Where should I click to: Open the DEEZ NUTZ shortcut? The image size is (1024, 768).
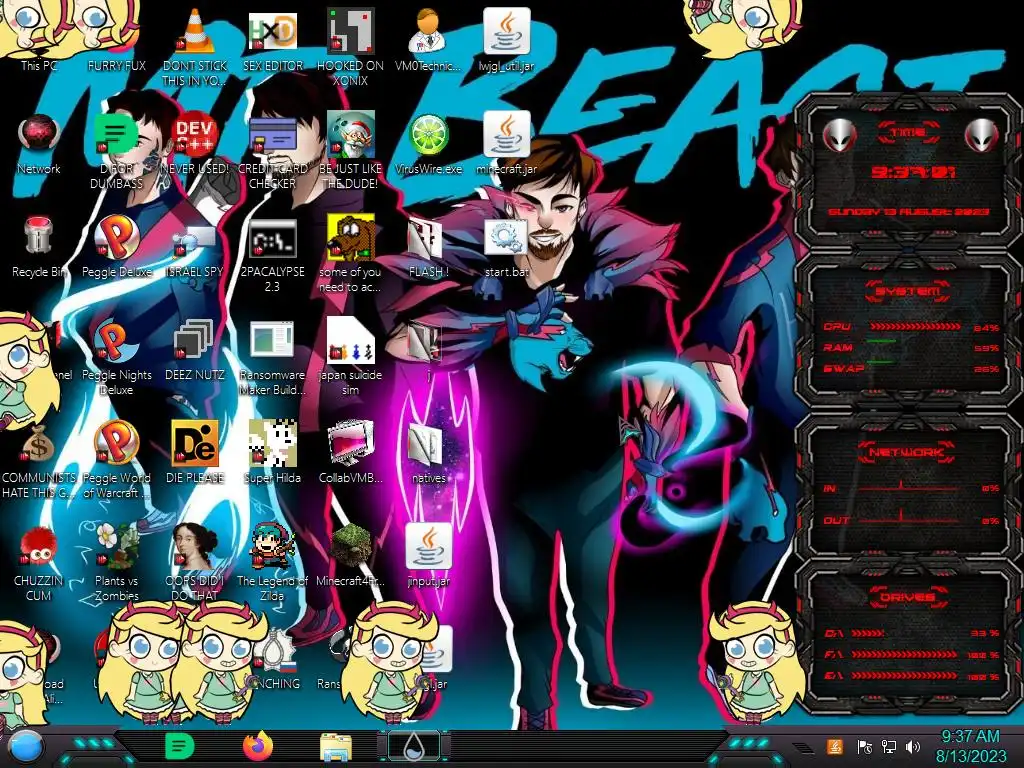[x=195, y=341]
